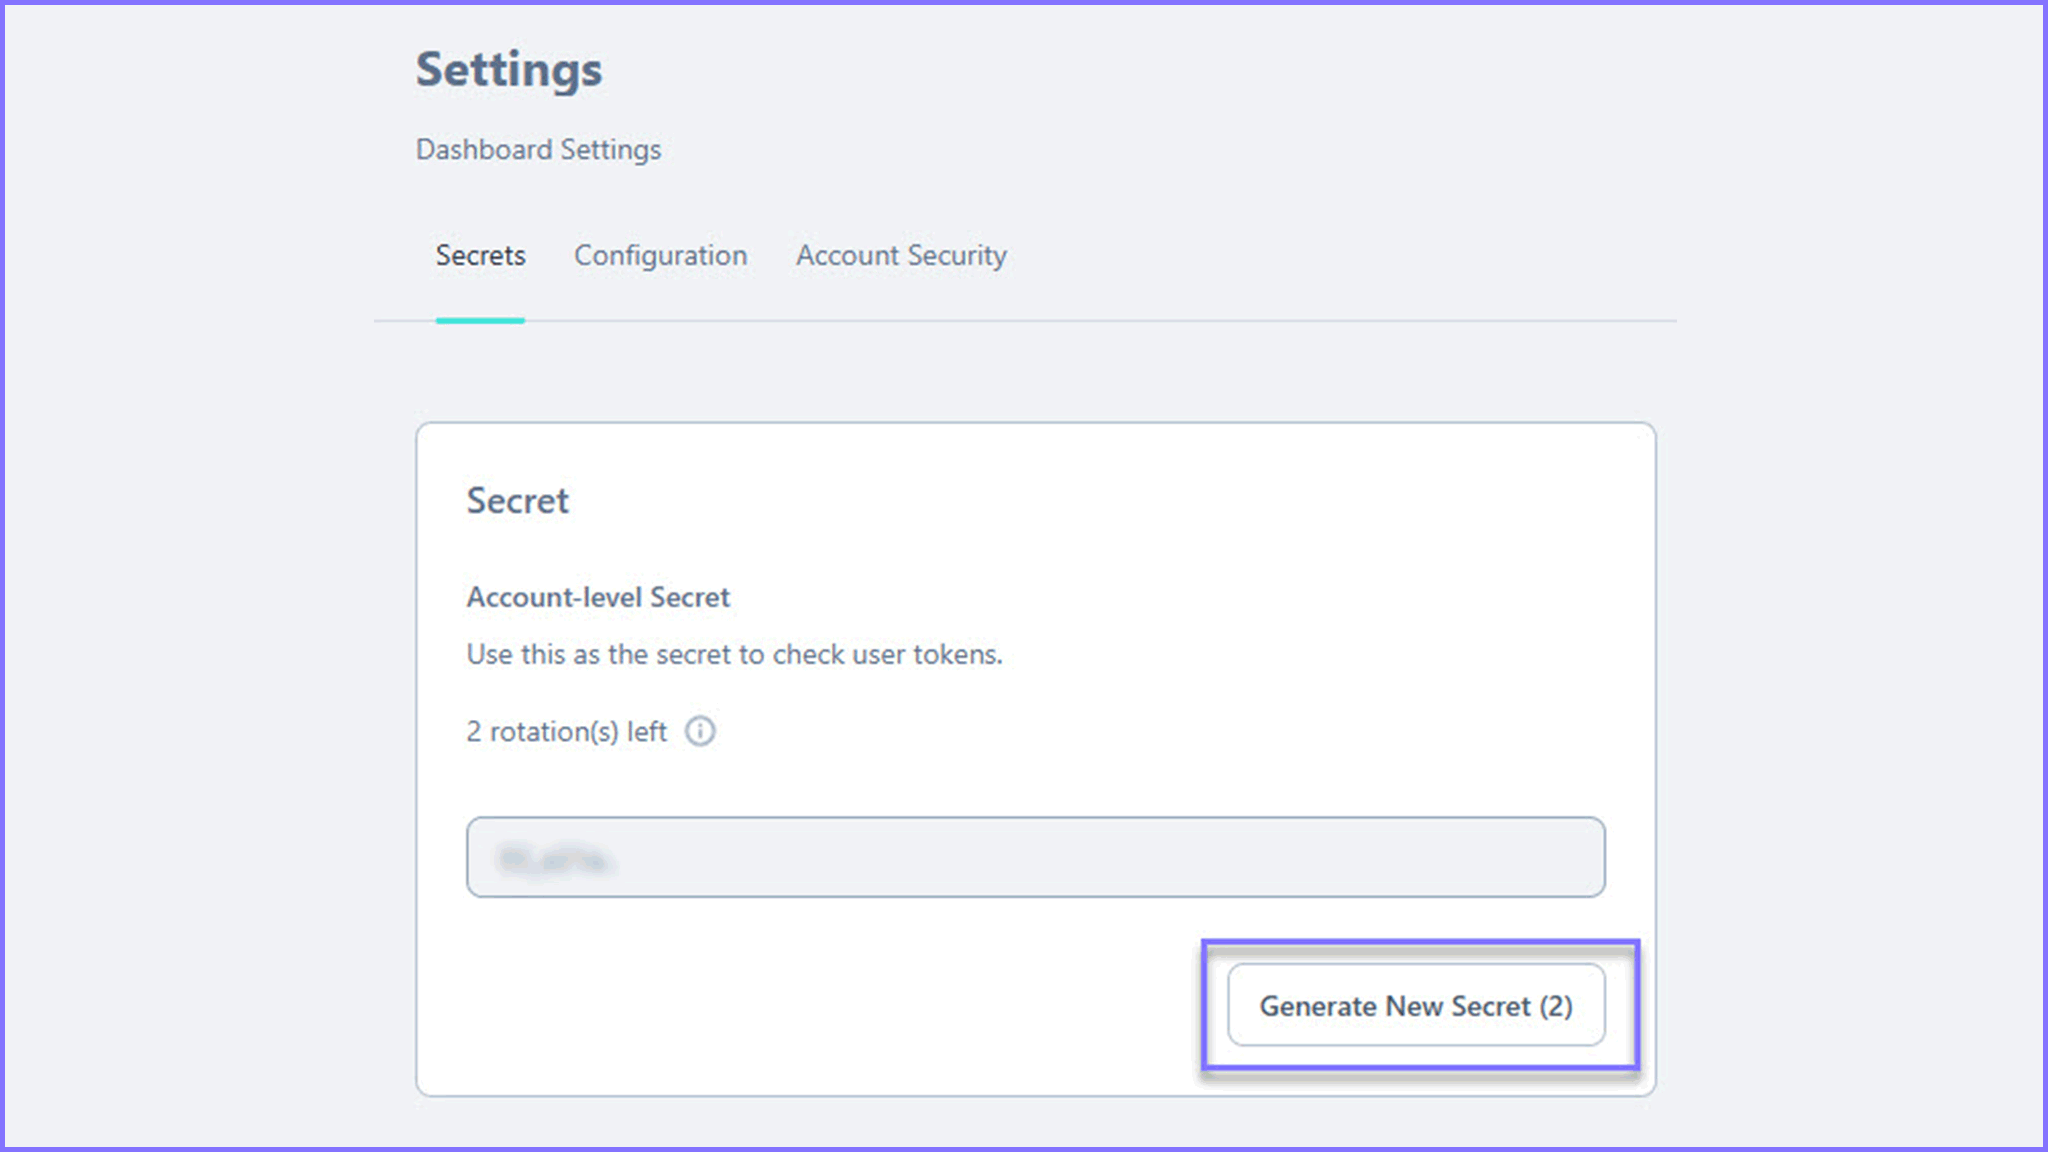The height and width of the screenshot is (1152, 2048).
Task: Select the Secrets tab
Action: [x=480, y=256]
